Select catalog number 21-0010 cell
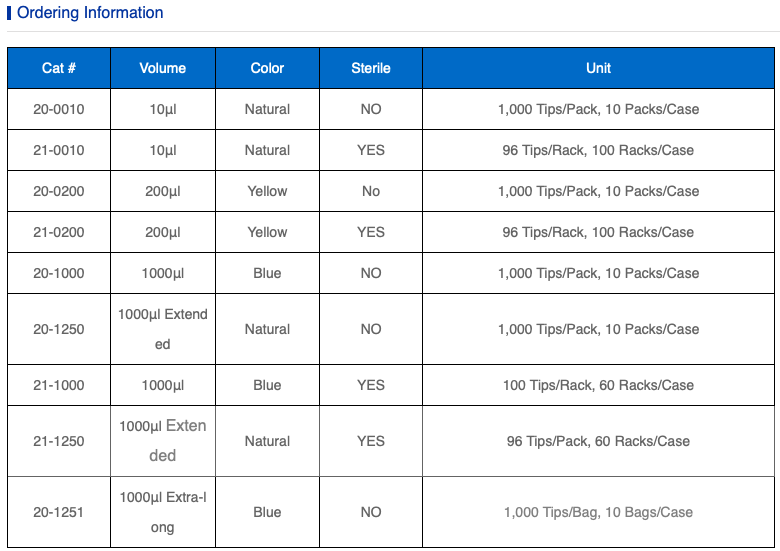Screen dimensions: 780x551 tap(59, 150)
